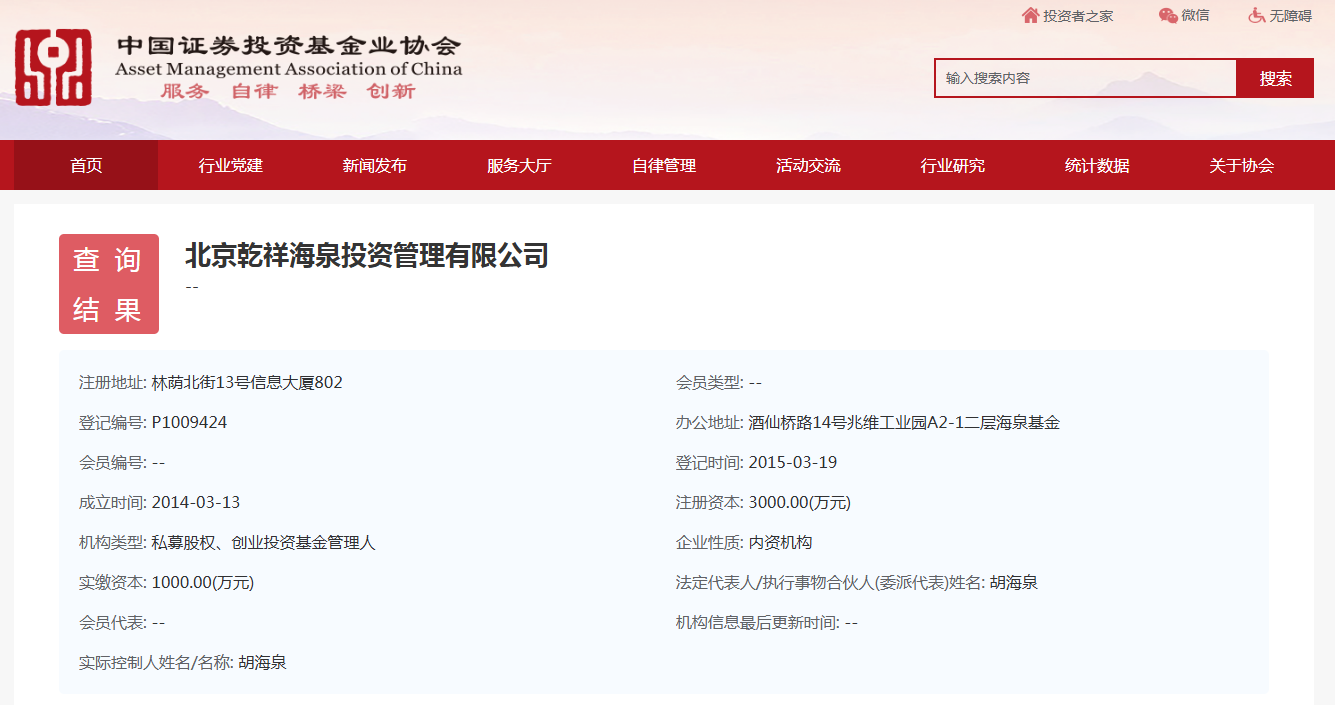Click the WeChat icon in header
Screen dimensions: 1335x705
pyautogui.click(x=1167, y=15)
